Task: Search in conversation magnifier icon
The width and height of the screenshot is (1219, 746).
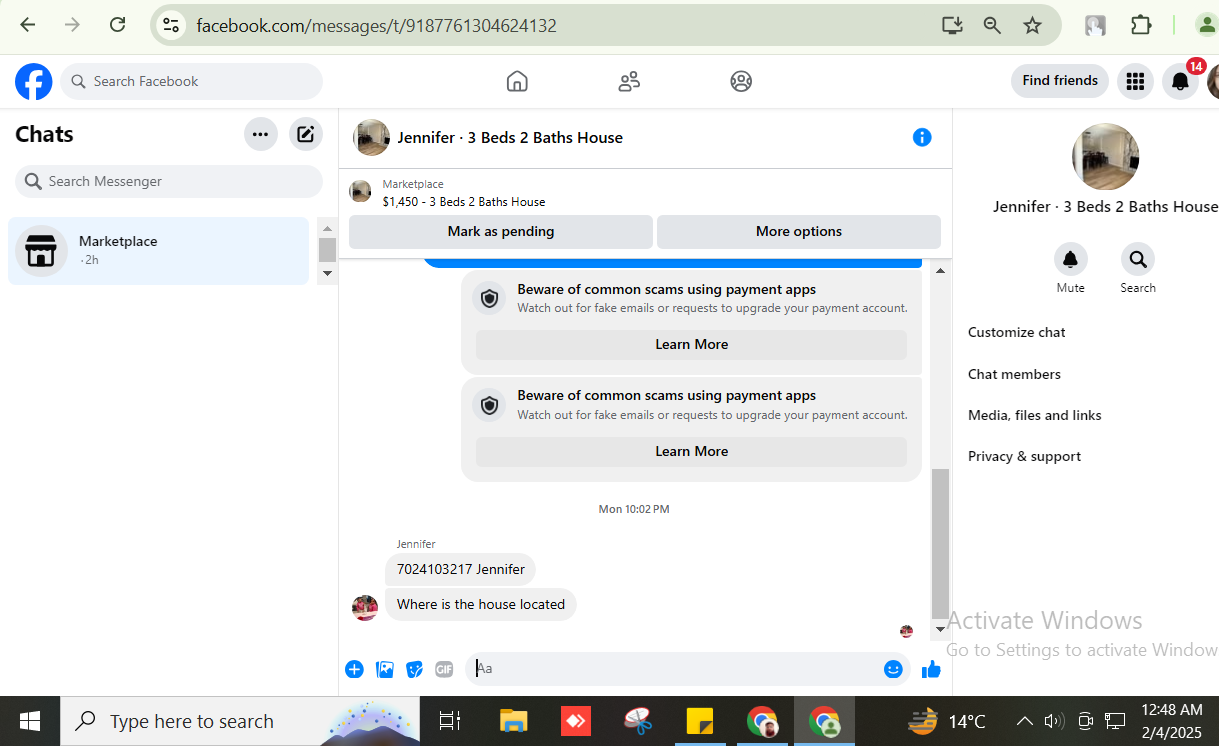Action: (x=1138, y=260)
